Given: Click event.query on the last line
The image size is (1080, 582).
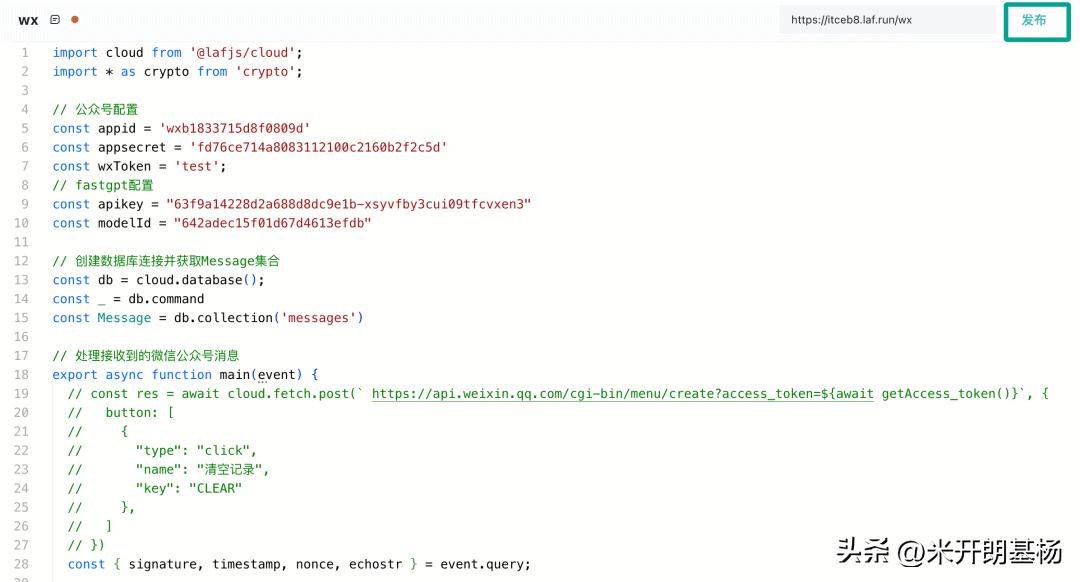Looking at the screenshot, I should click(484, 564).
